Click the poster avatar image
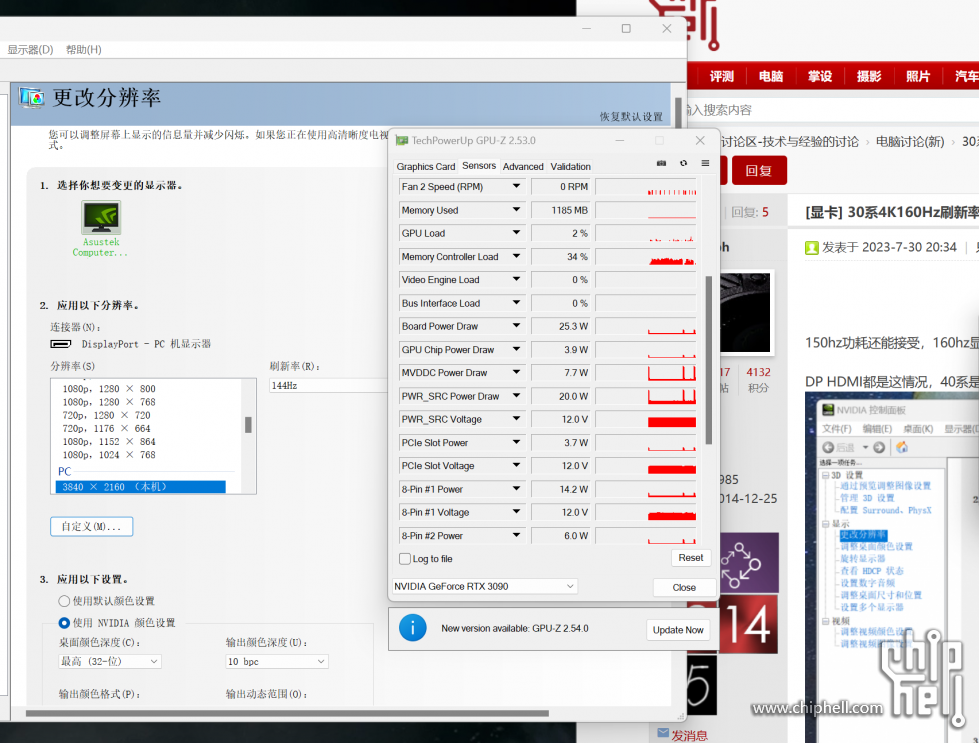 pyautogui.click(x=746, y=312)
